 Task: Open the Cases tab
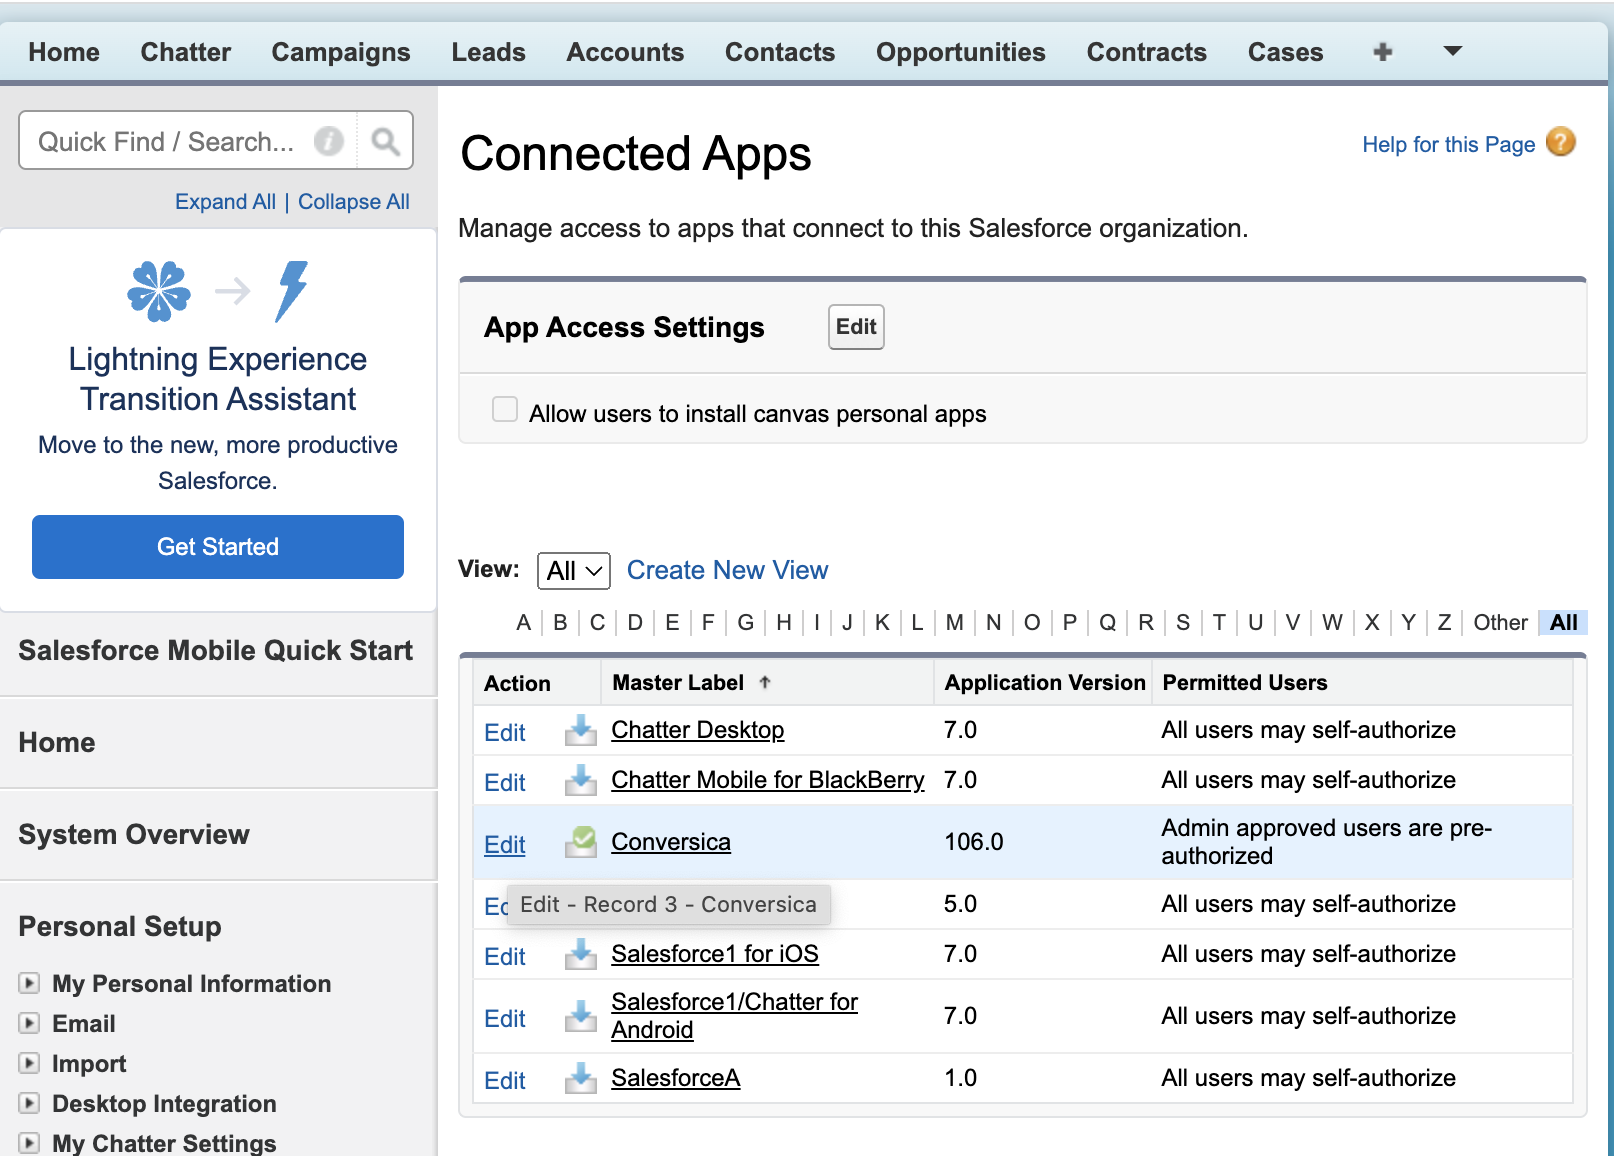point(1285,52)
